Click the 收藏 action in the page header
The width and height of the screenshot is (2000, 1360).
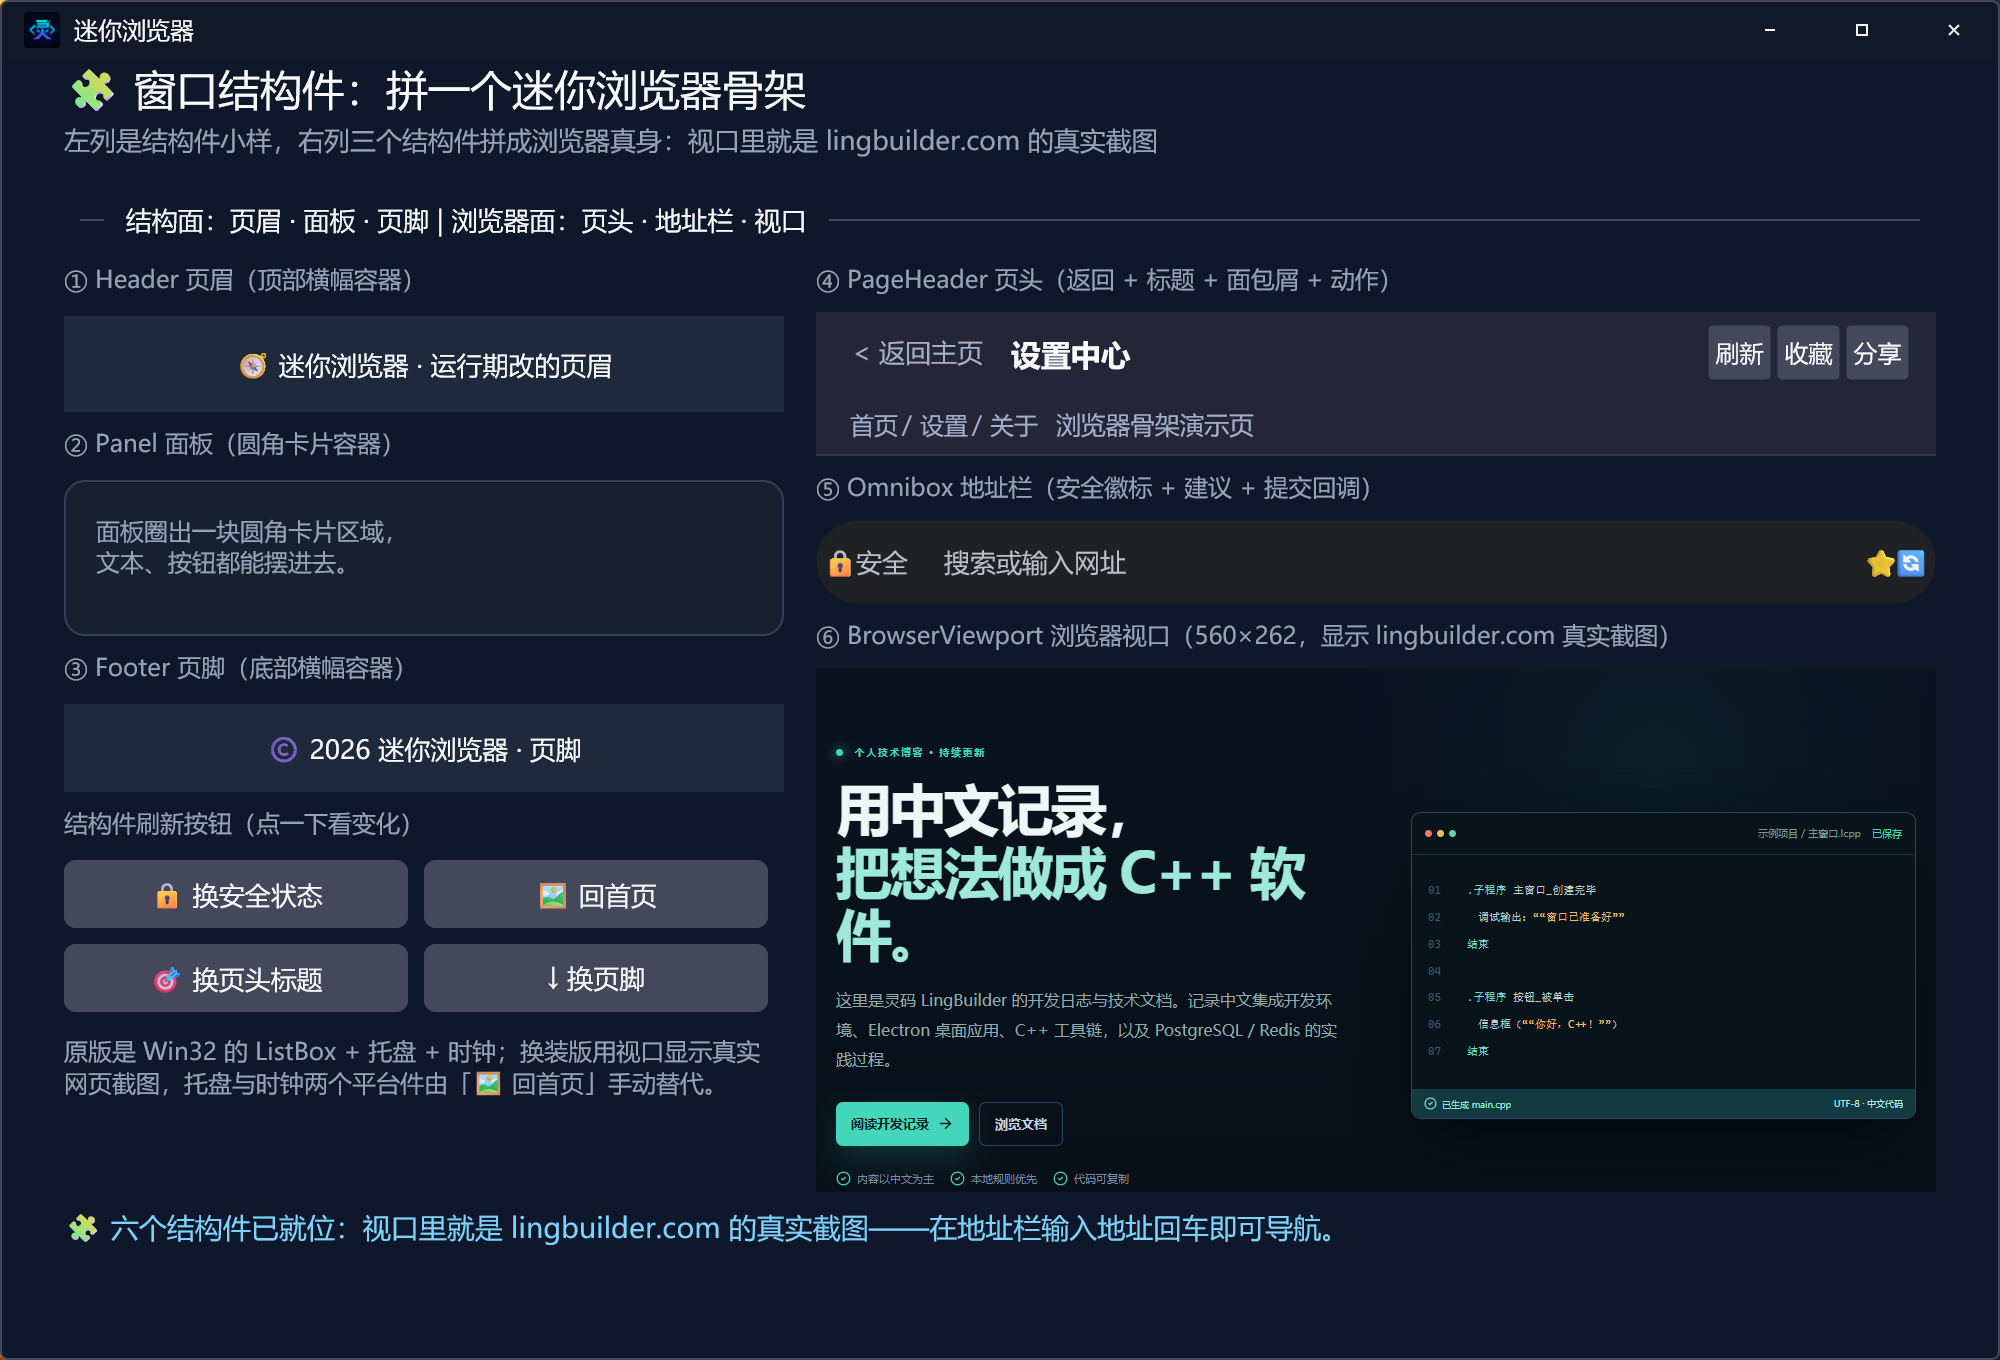click(1808, 353)
